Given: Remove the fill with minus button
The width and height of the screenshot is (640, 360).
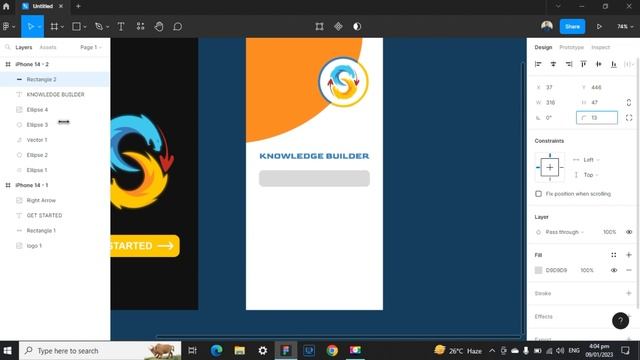Looking at the screenshot, I should (629, 270).
